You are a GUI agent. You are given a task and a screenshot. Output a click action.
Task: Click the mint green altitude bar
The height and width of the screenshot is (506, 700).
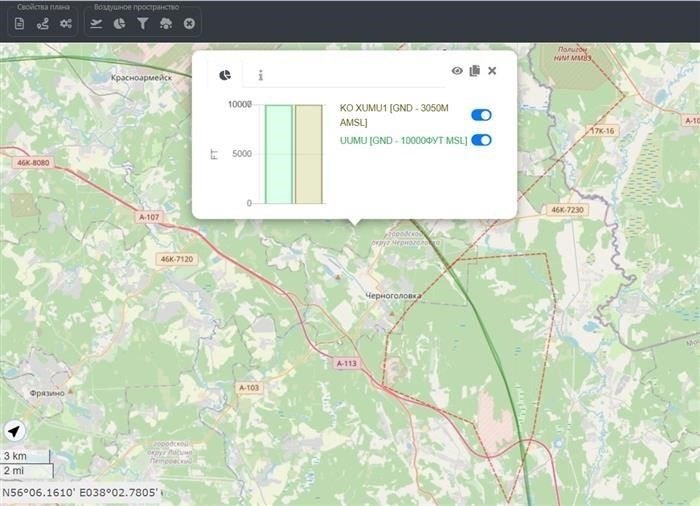pos(279,155)
